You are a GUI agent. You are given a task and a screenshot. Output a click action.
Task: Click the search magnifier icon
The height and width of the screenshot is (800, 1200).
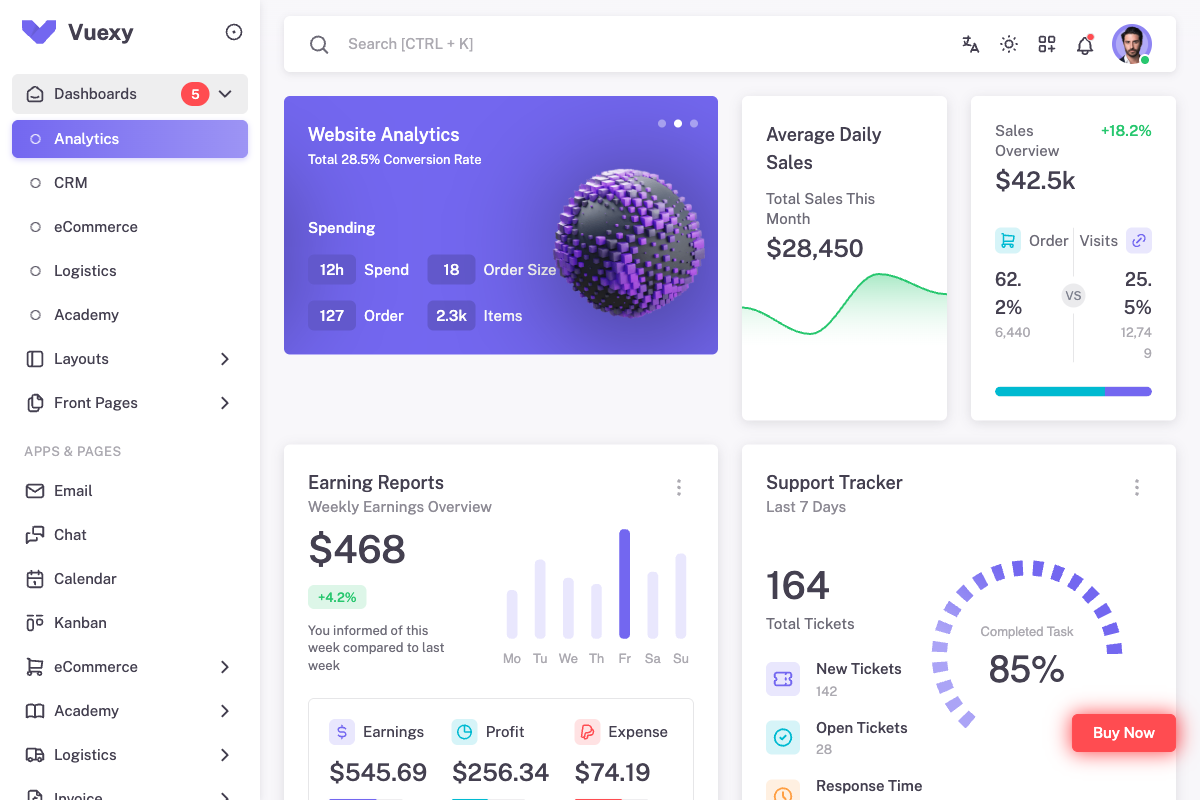(x=318, y=44)
